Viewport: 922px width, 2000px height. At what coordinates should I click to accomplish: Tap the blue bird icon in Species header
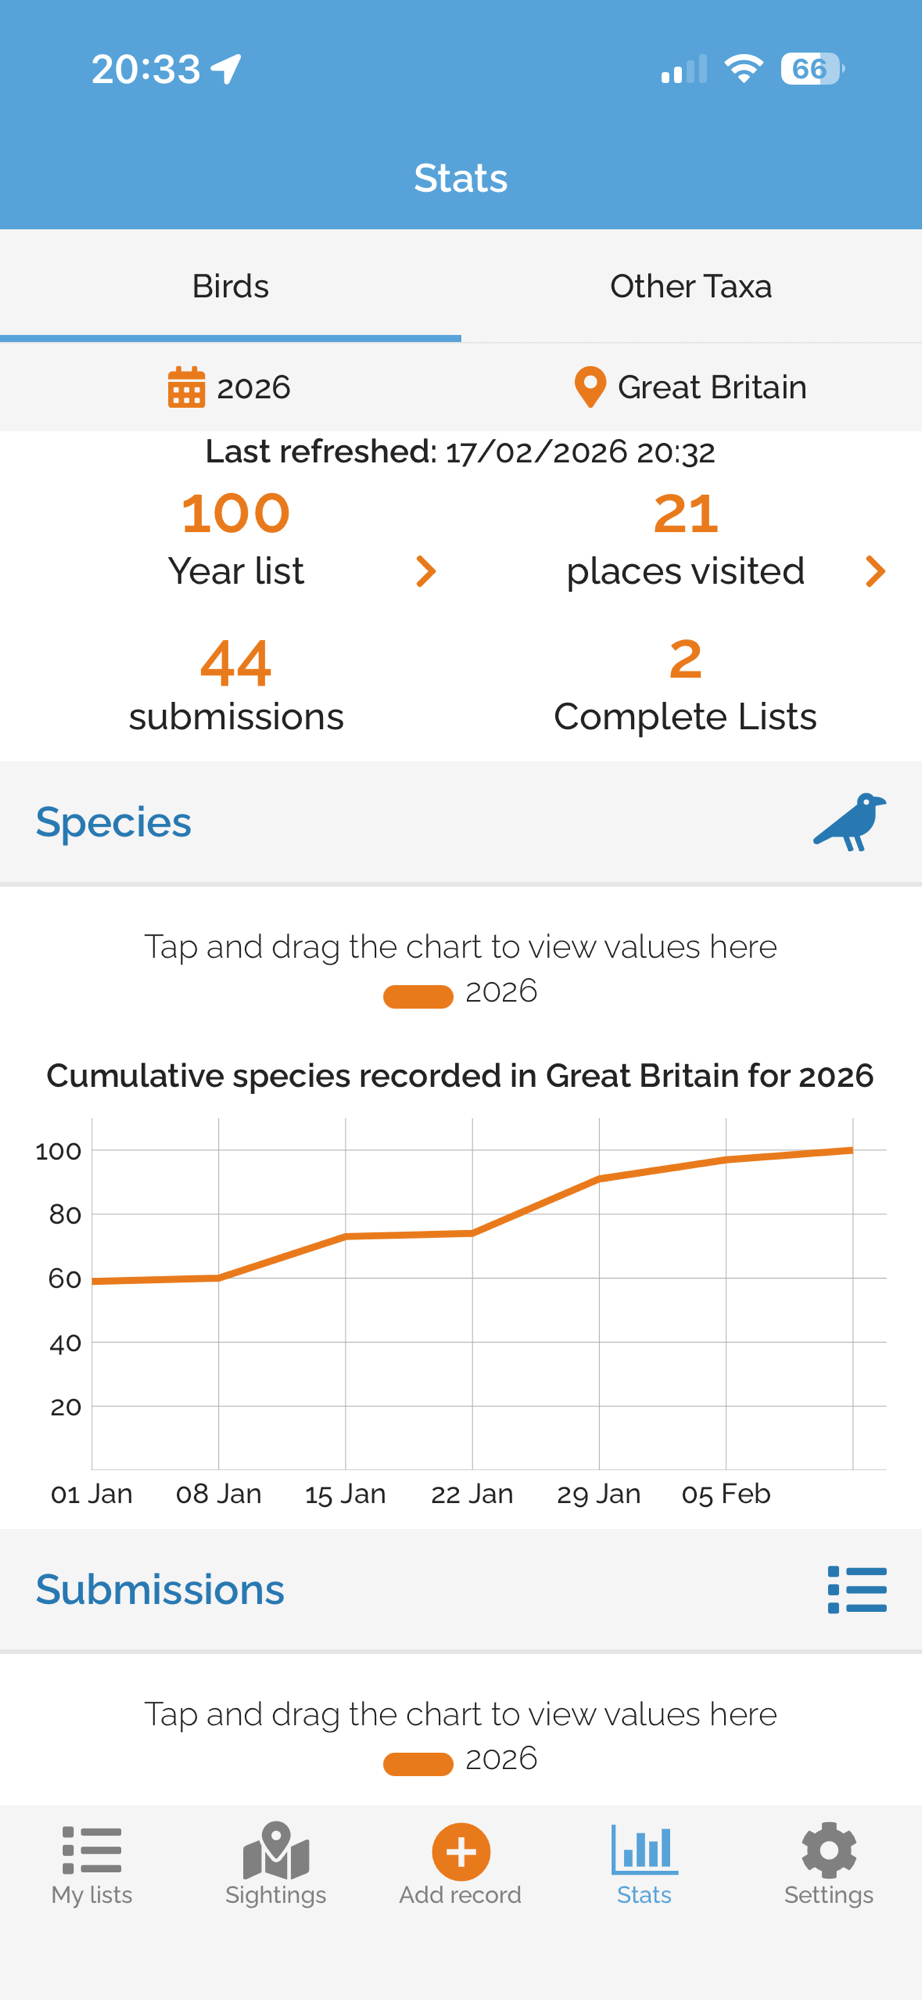(x=849, y=822)
